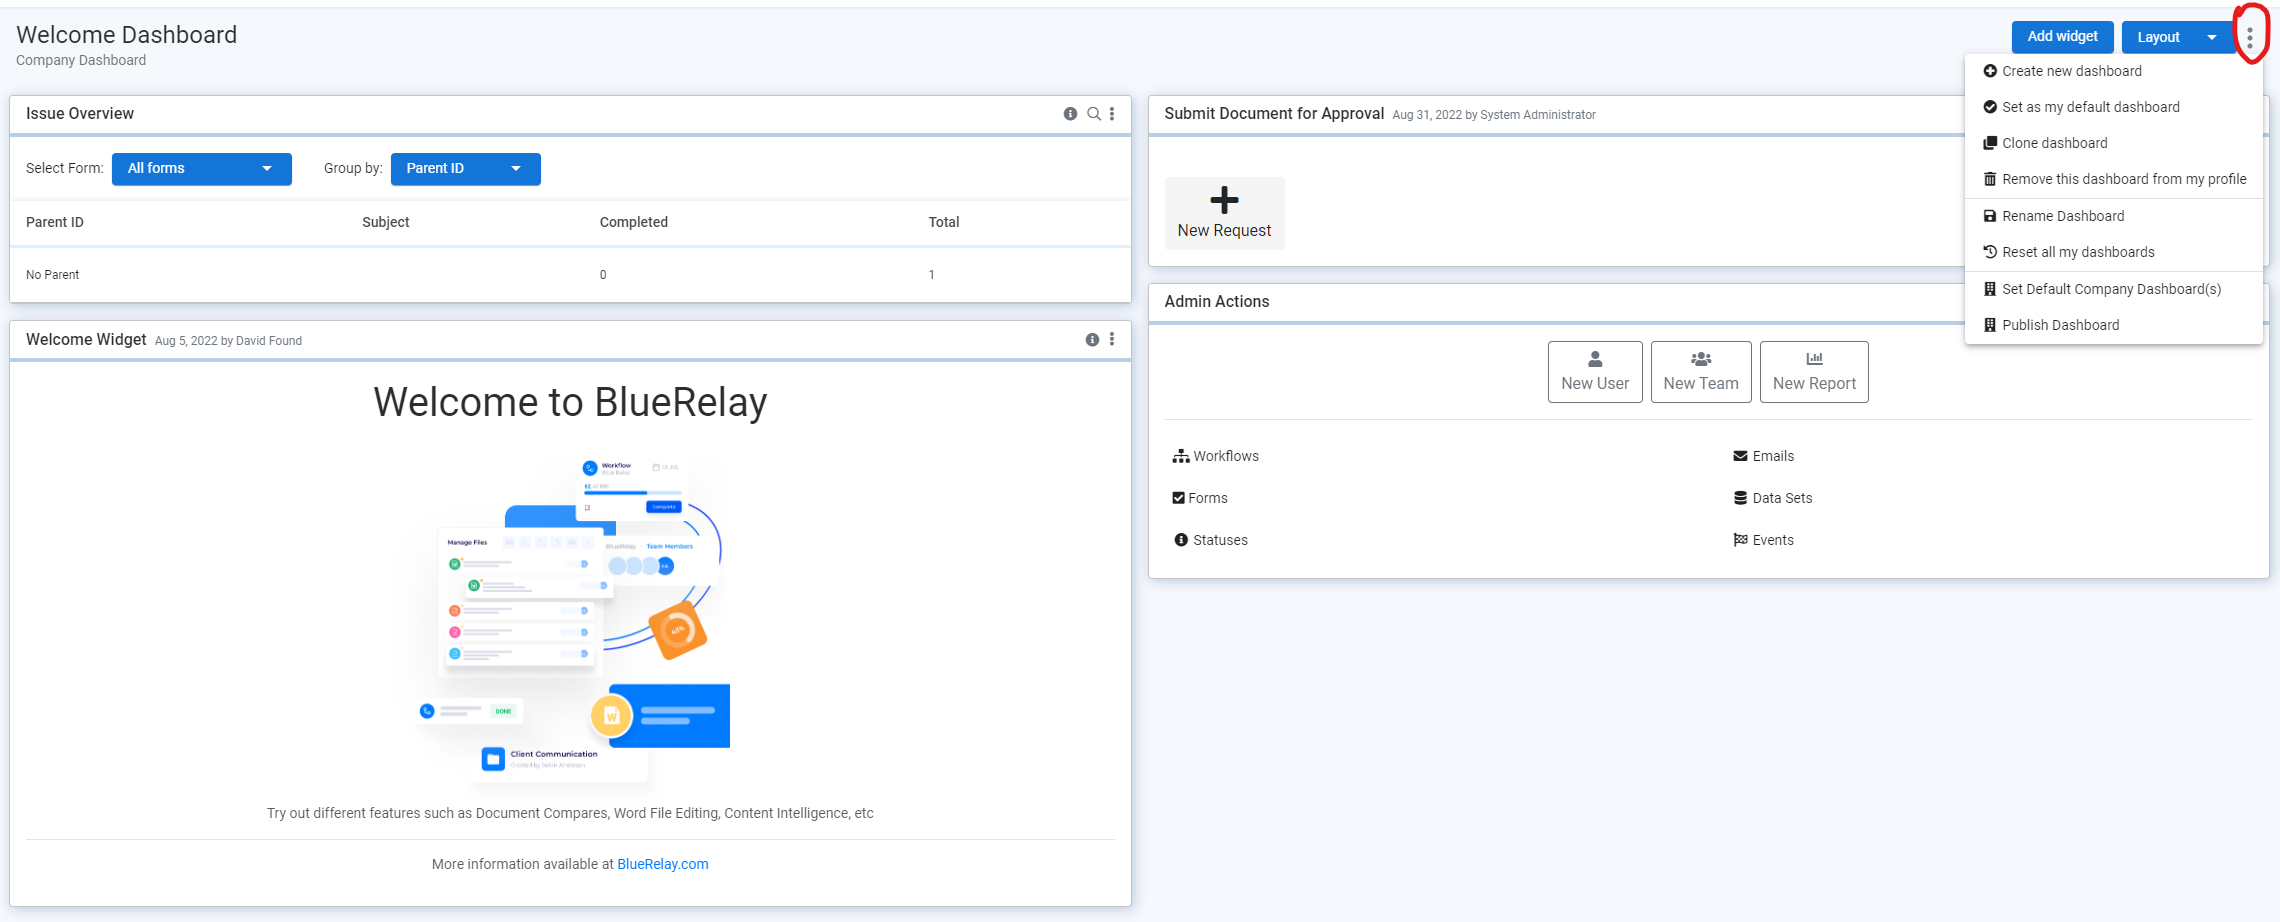Click the Completed column header

coord(634,222)
